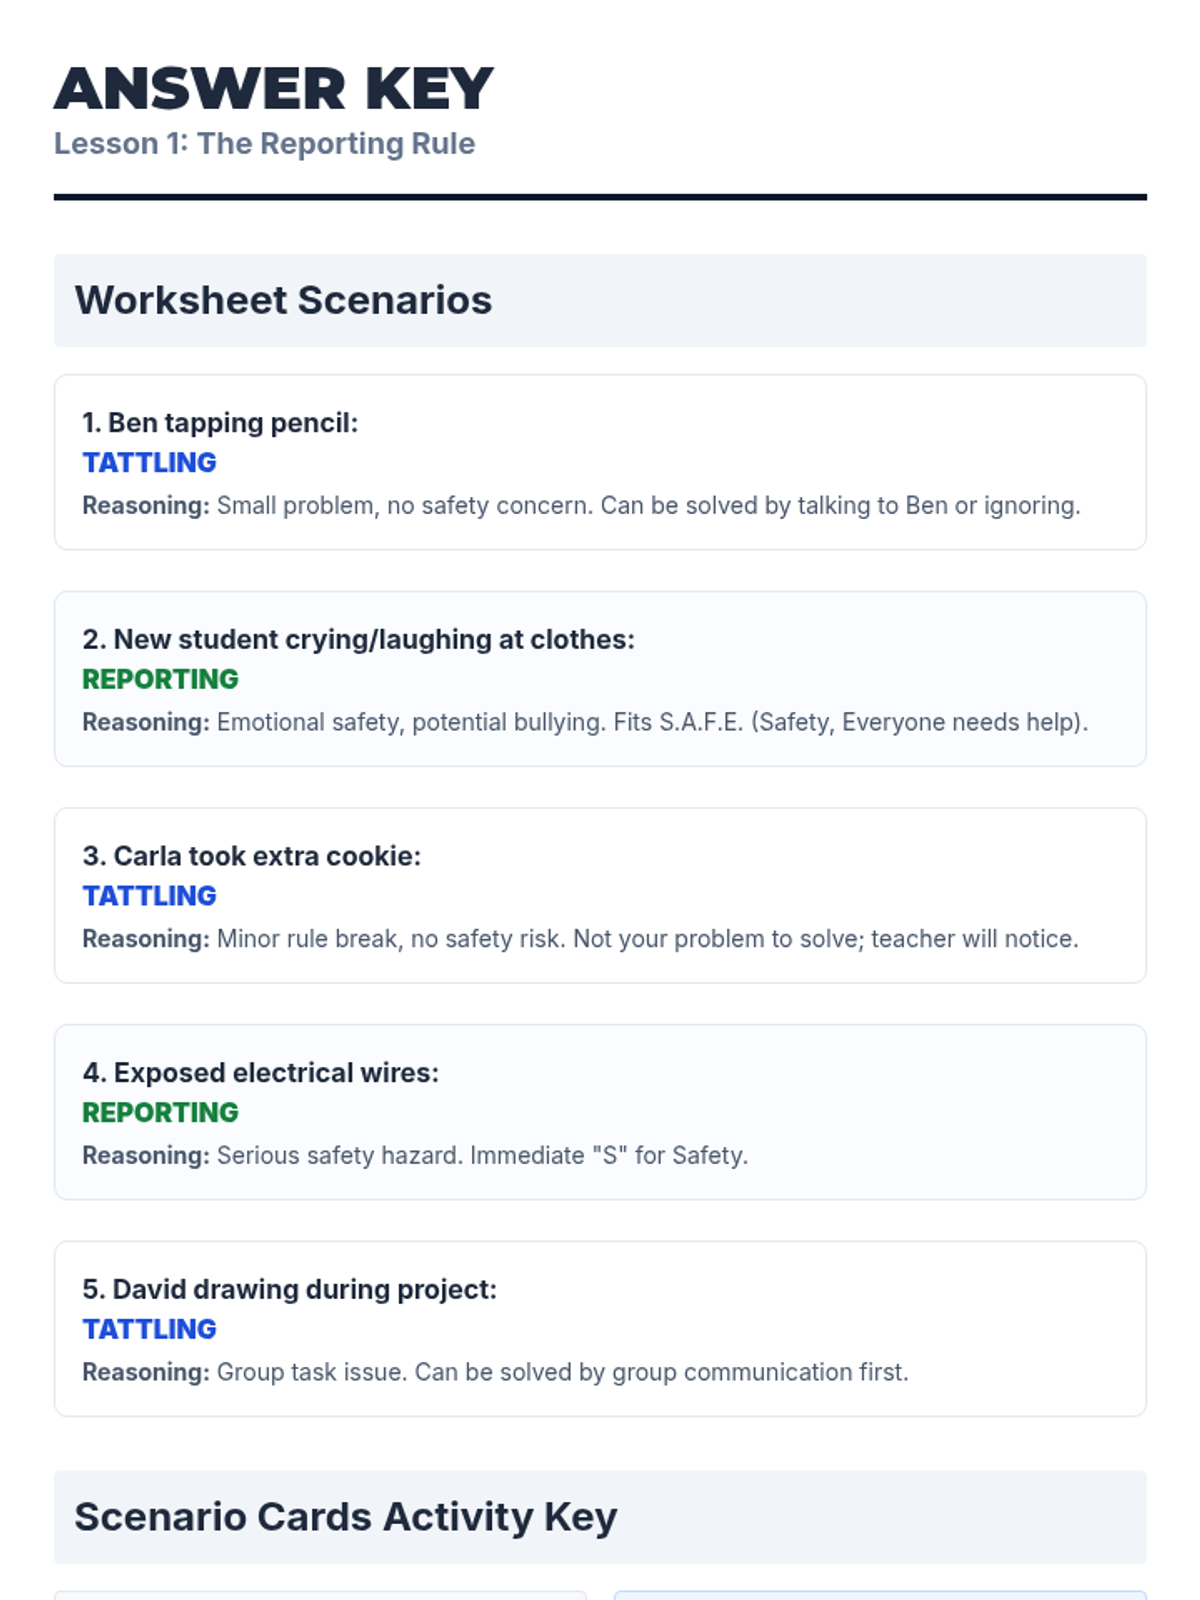Click the REPORTING answer for the new student scenario
The width and height of the screenshot is (1200, 1600).
point(160,680)
